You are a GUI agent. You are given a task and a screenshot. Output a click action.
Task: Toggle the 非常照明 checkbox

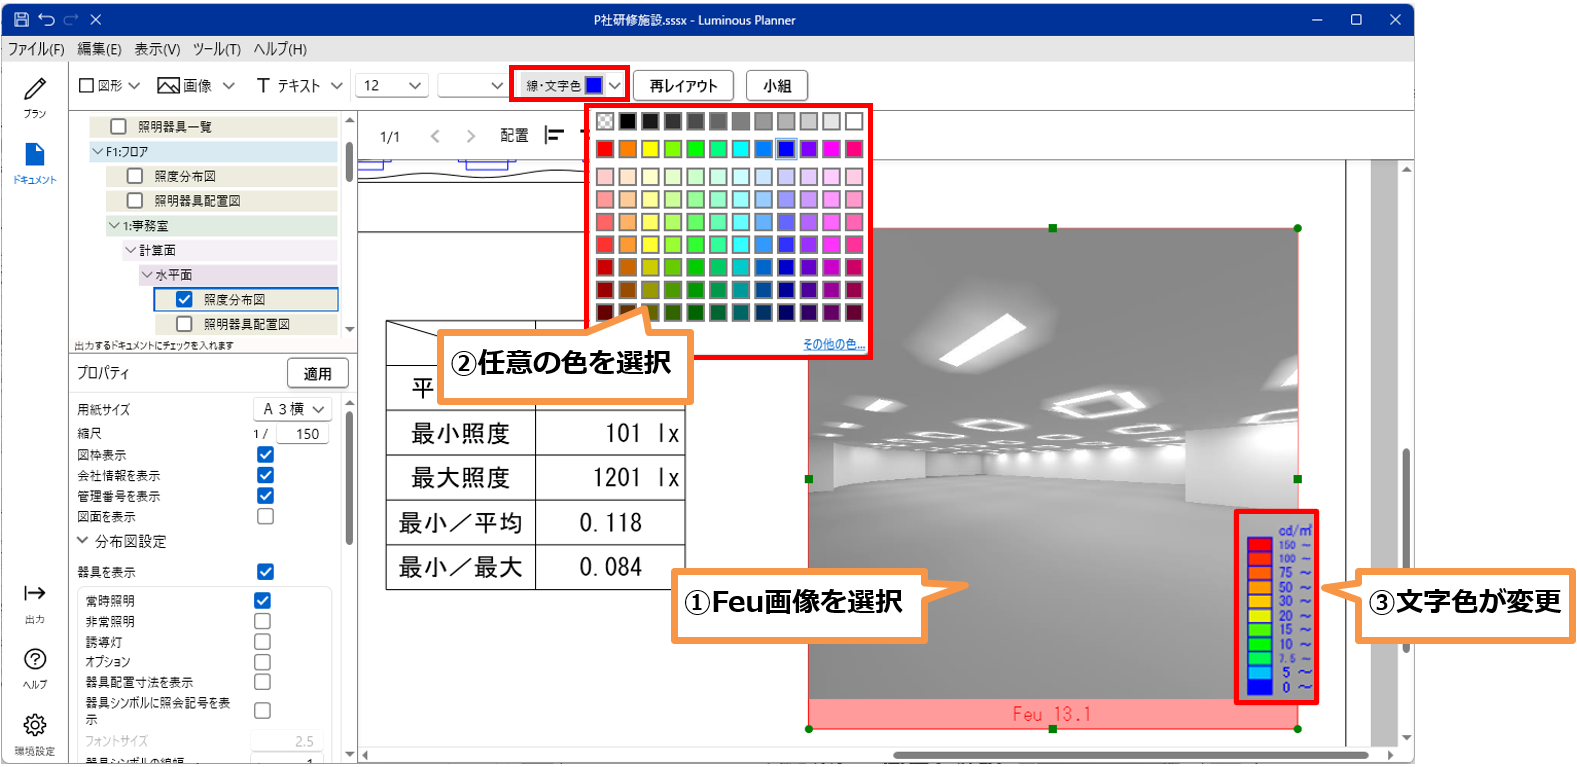(x=262, y=621)
